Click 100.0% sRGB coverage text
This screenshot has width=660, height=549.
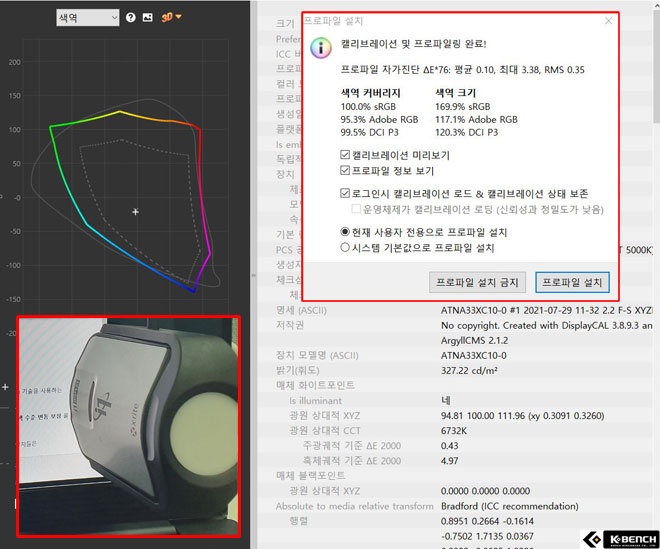click(368, 107)
